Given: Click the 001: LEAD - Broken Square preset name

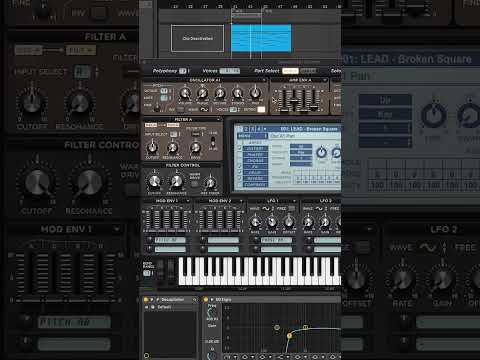Looking at the screenshot, I should [309, 129].
